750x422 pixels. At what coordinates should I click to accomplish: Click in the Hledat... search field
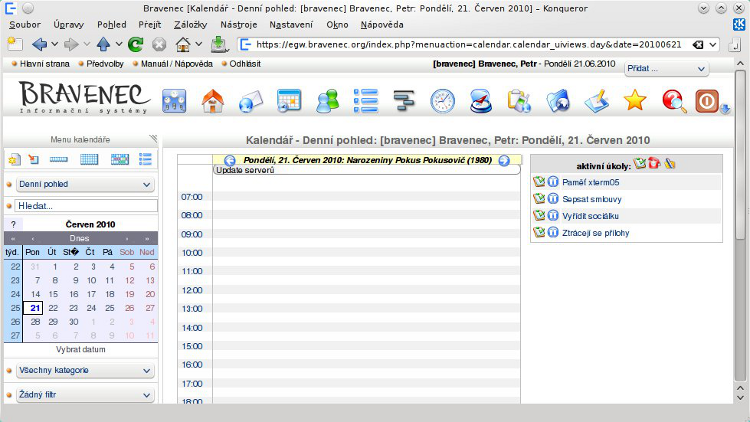pos(86,206)
